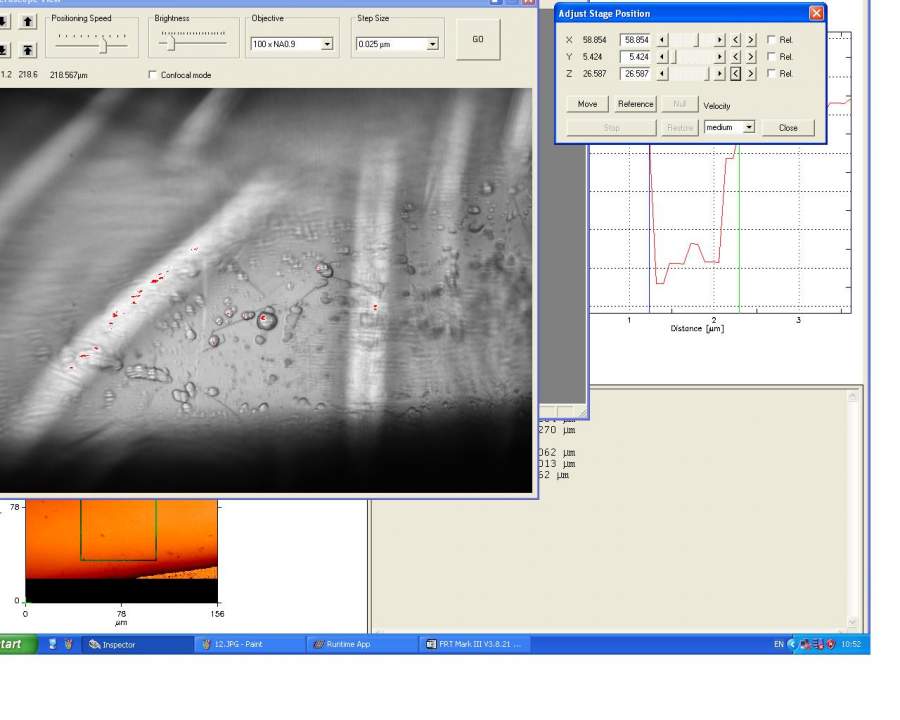Step Y position right with '>' button
Image resolution: width=900 pixels, height=720 pixels.
[751, 57]
